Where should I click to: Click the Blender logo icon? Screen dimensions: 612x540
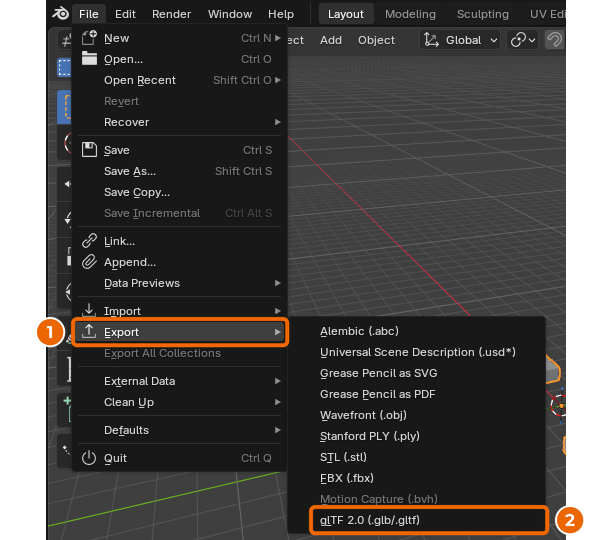pos(60,14)
